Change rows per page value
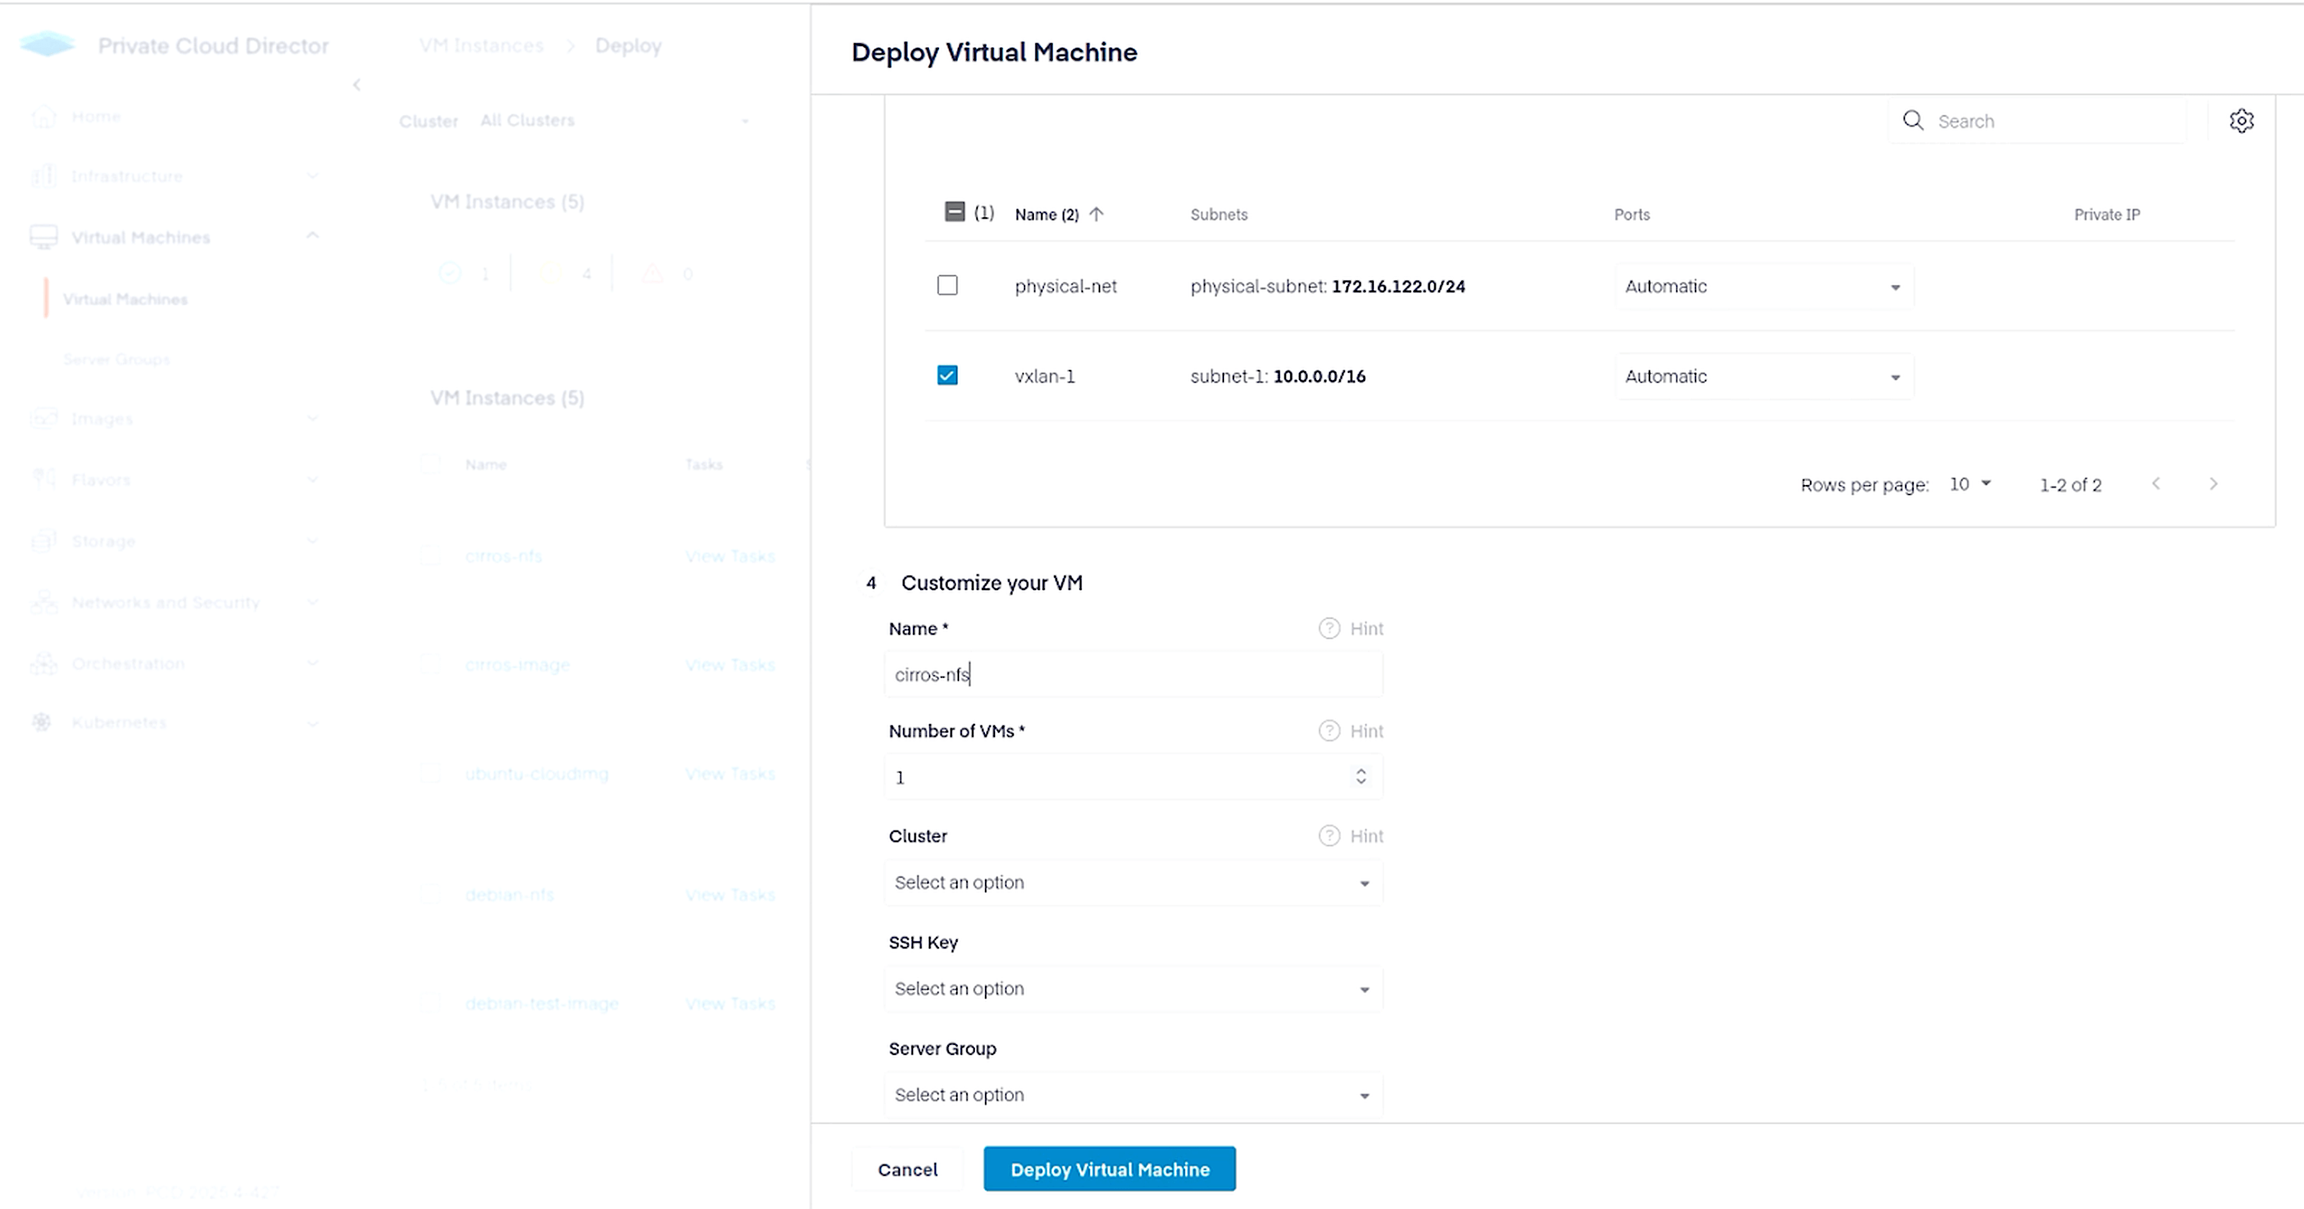The height and width of the screenshot is (1209, 2304). tap(1970, 484)
